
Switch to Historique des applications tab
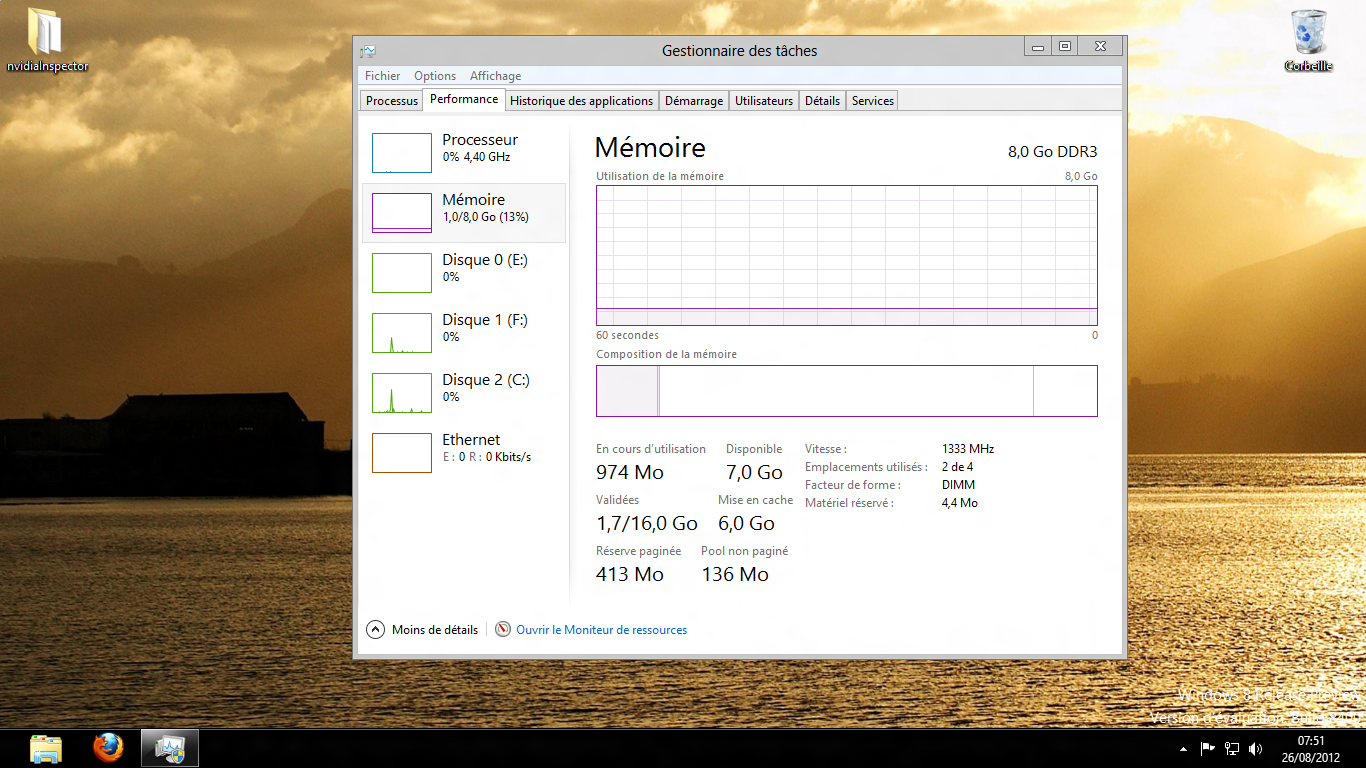click(581, 101)
